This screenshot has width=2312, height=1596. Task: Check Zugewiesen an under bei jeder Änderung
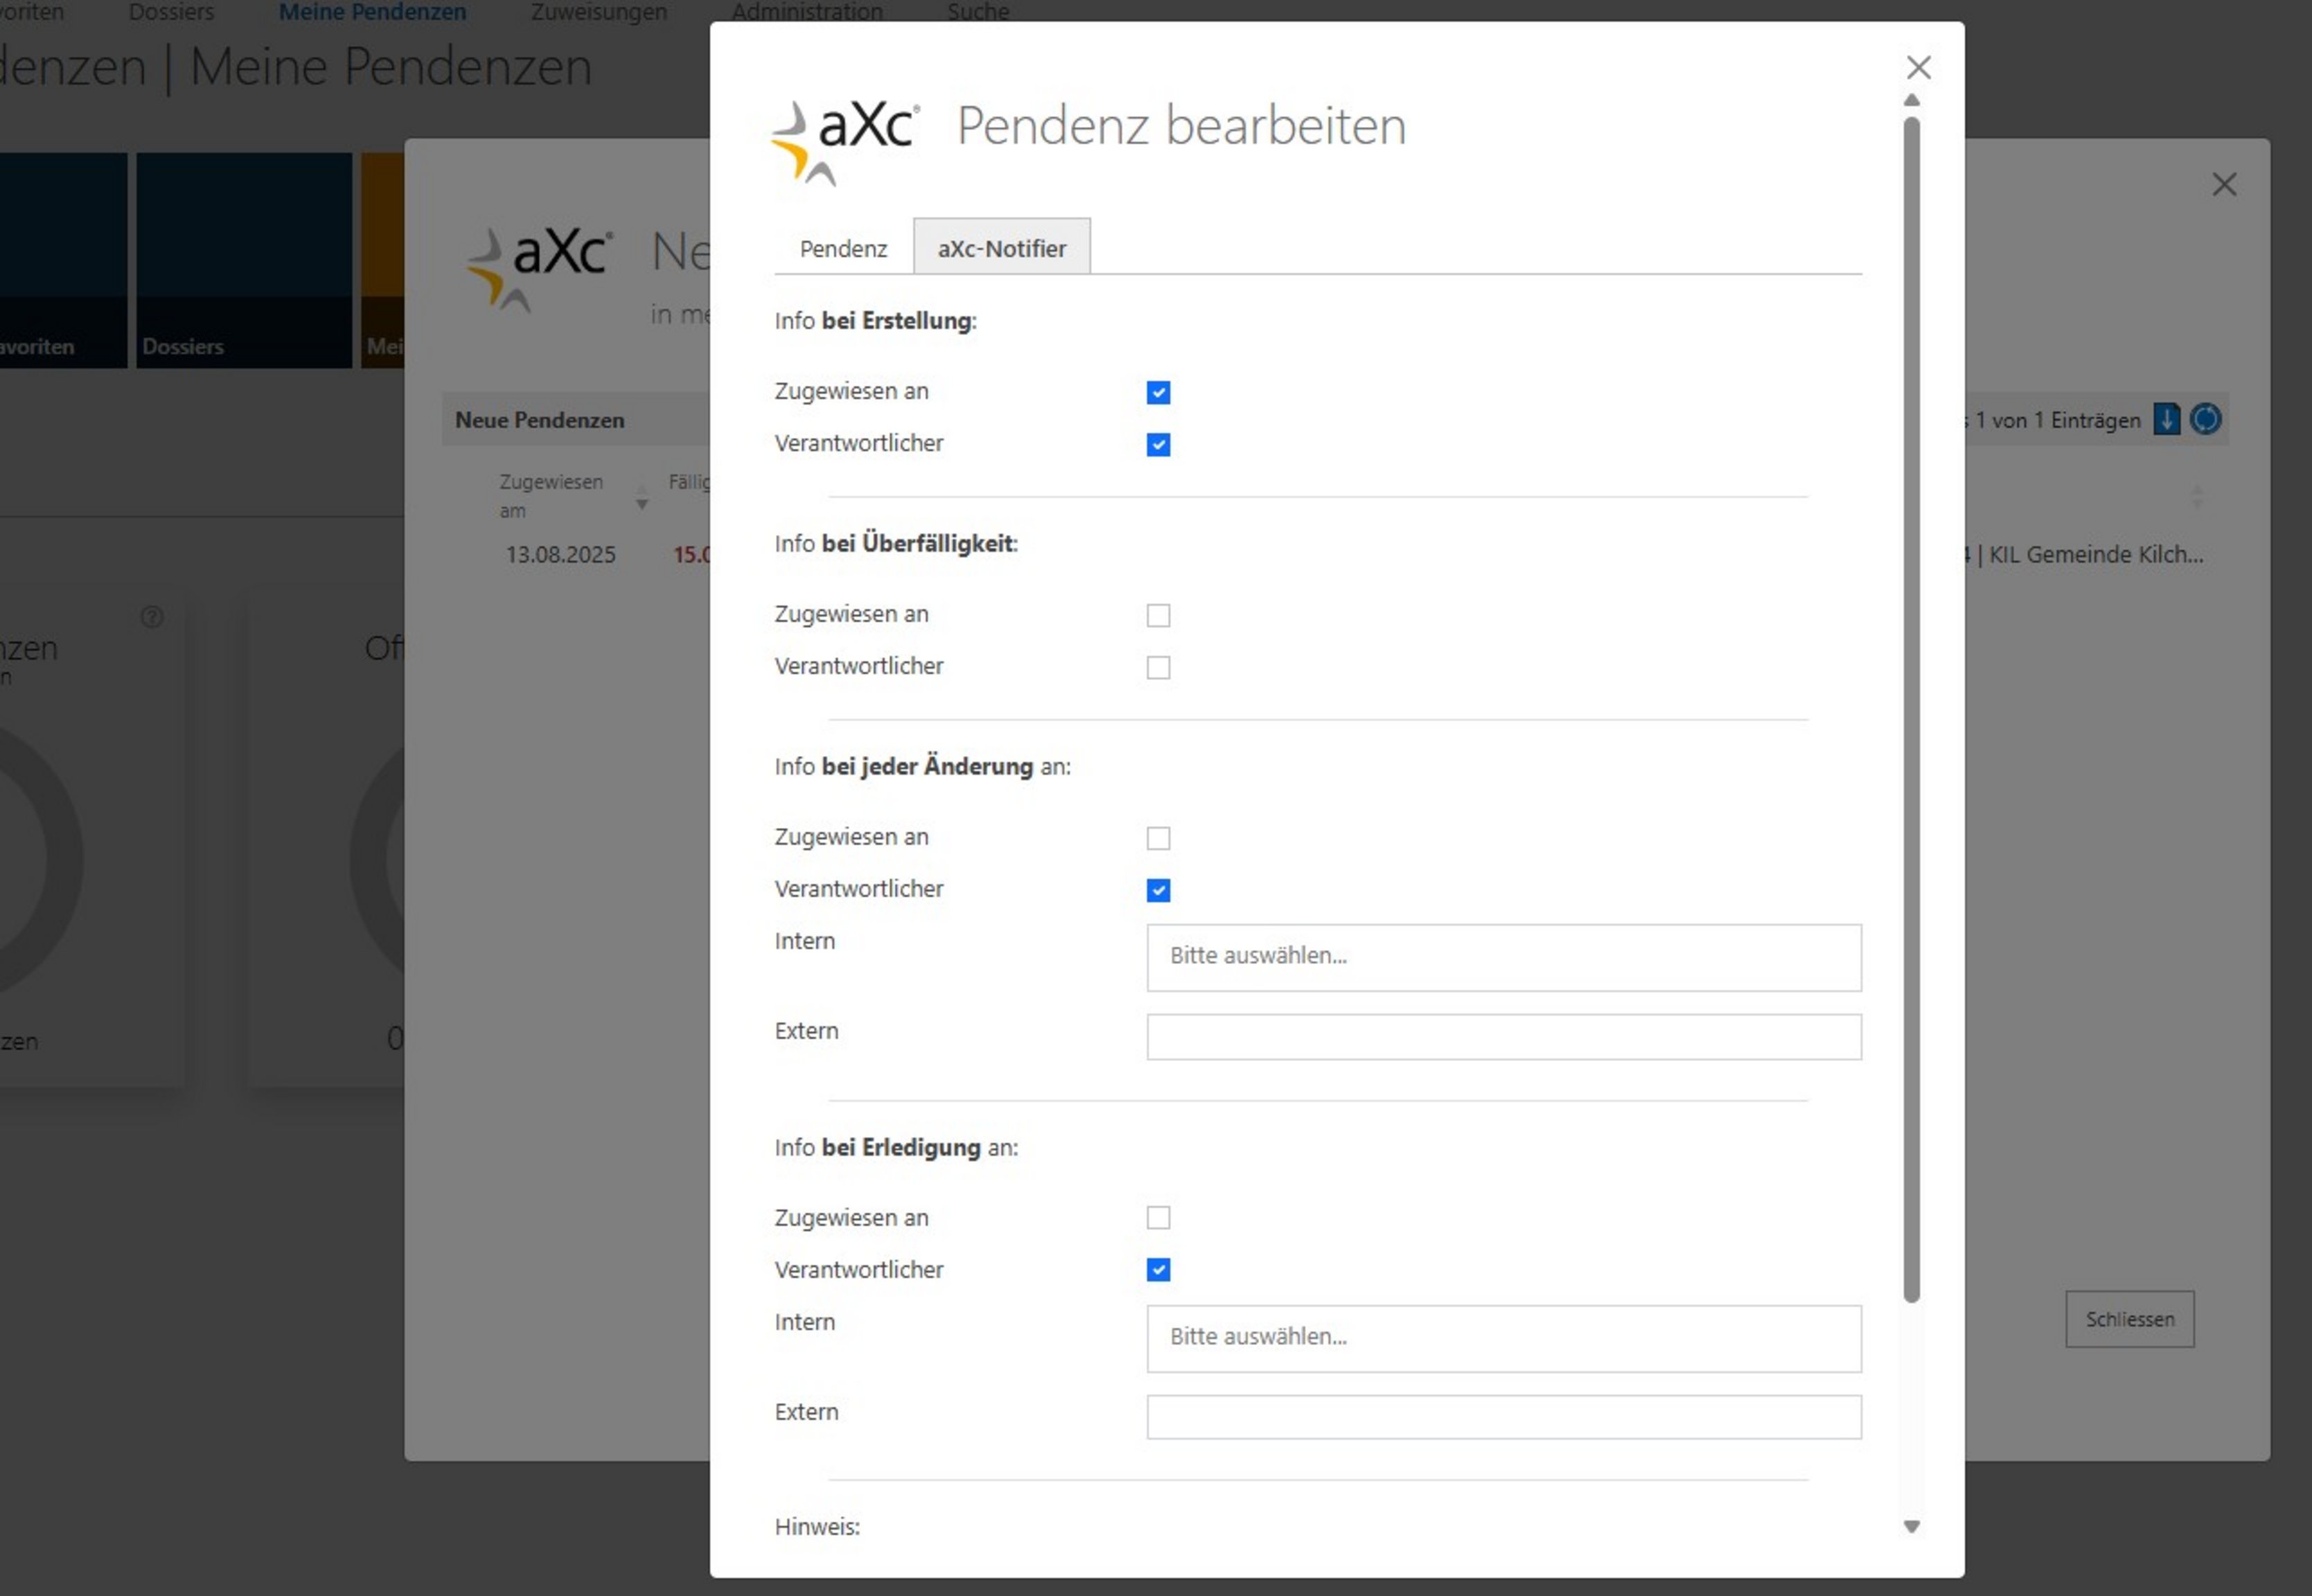(x=1158, y=838)
